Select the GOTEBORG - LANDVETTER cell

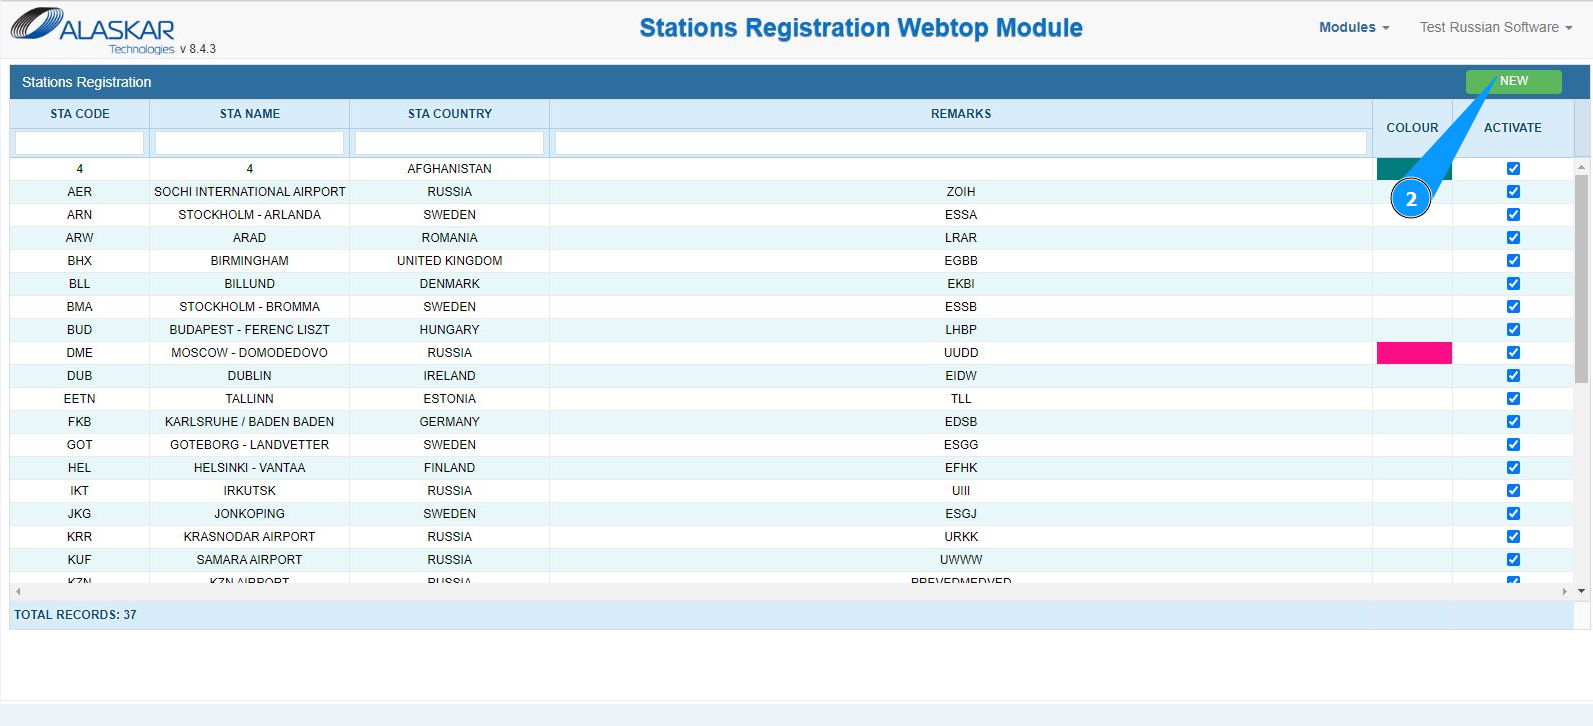tap(250, 445)
